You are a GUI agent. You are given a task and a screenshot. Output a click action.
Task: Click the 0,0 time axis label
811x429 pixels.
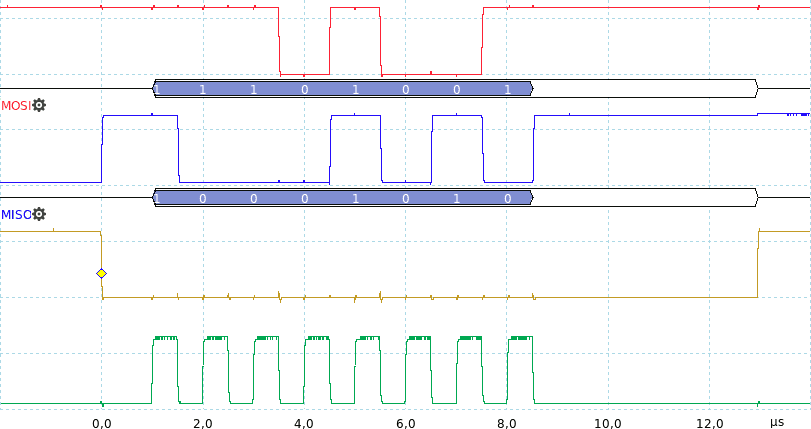click(101, 423)
